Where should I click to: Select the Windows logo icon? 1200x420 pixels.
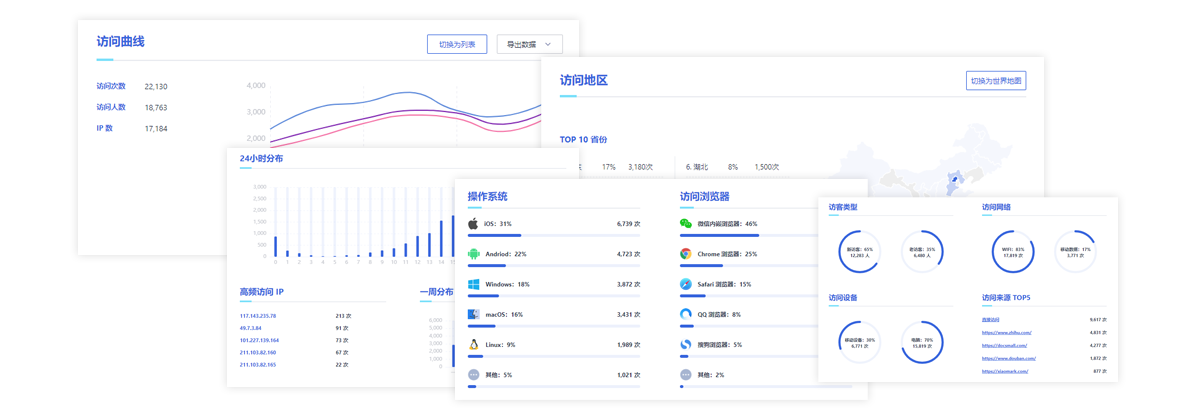(474, 285)
